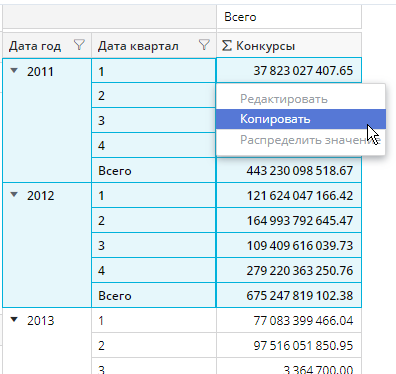
Task: Collapse the 2012 year group
Action: tap(14, 195)
